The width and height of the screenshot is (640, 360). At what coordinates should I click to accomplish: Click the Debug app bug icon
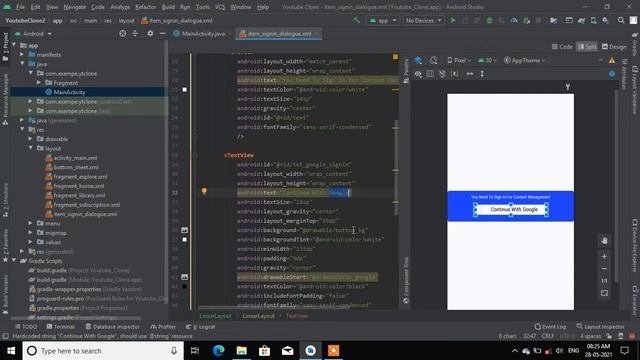[x=489, y=20]
